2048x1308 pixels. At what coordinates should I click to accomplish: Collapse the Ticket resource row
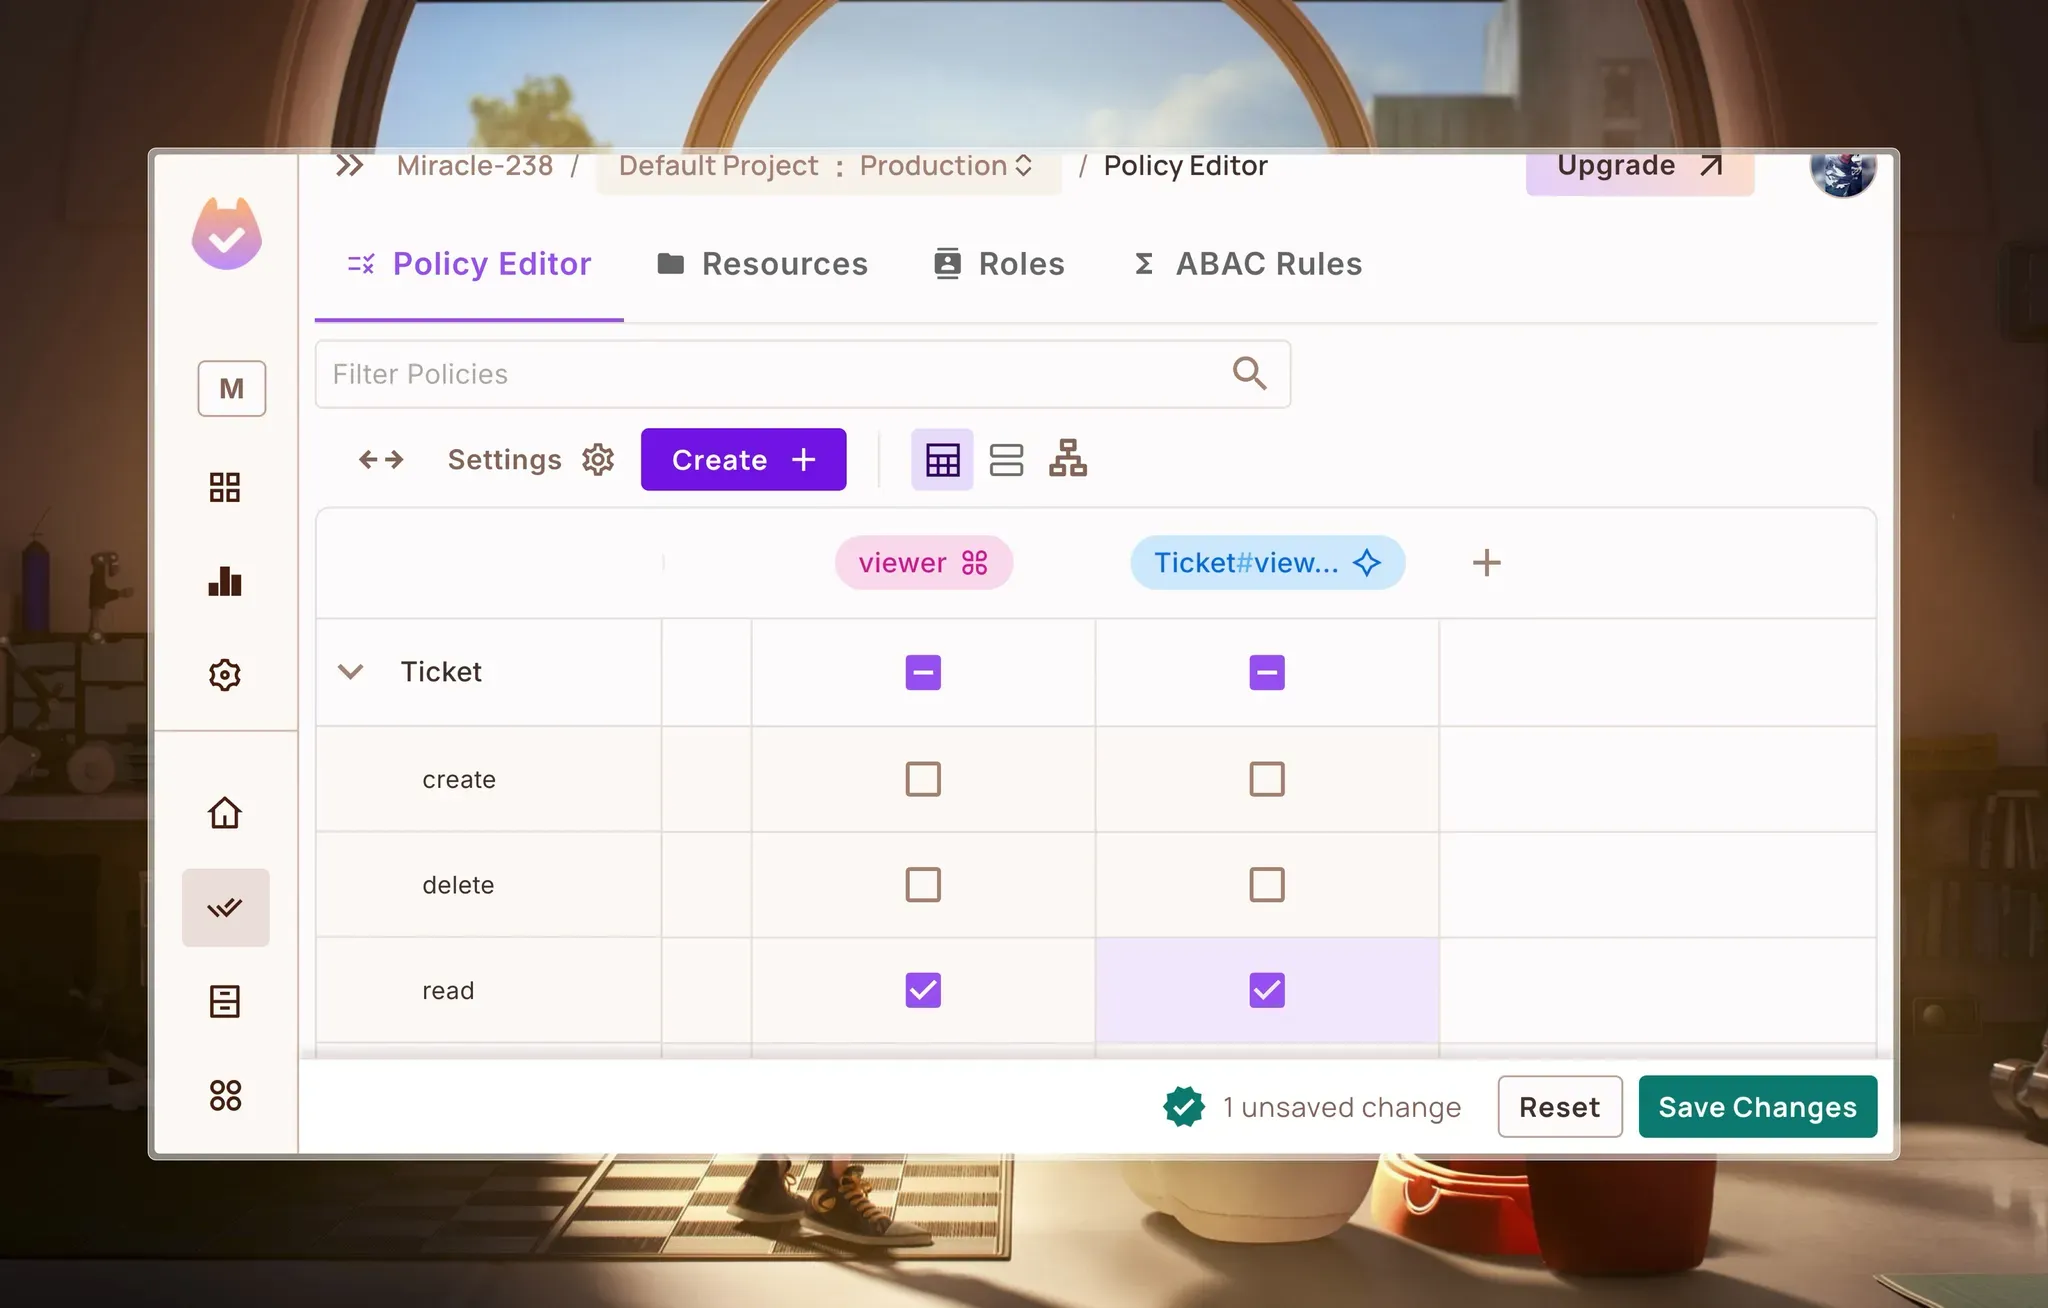tap(350, 672)
